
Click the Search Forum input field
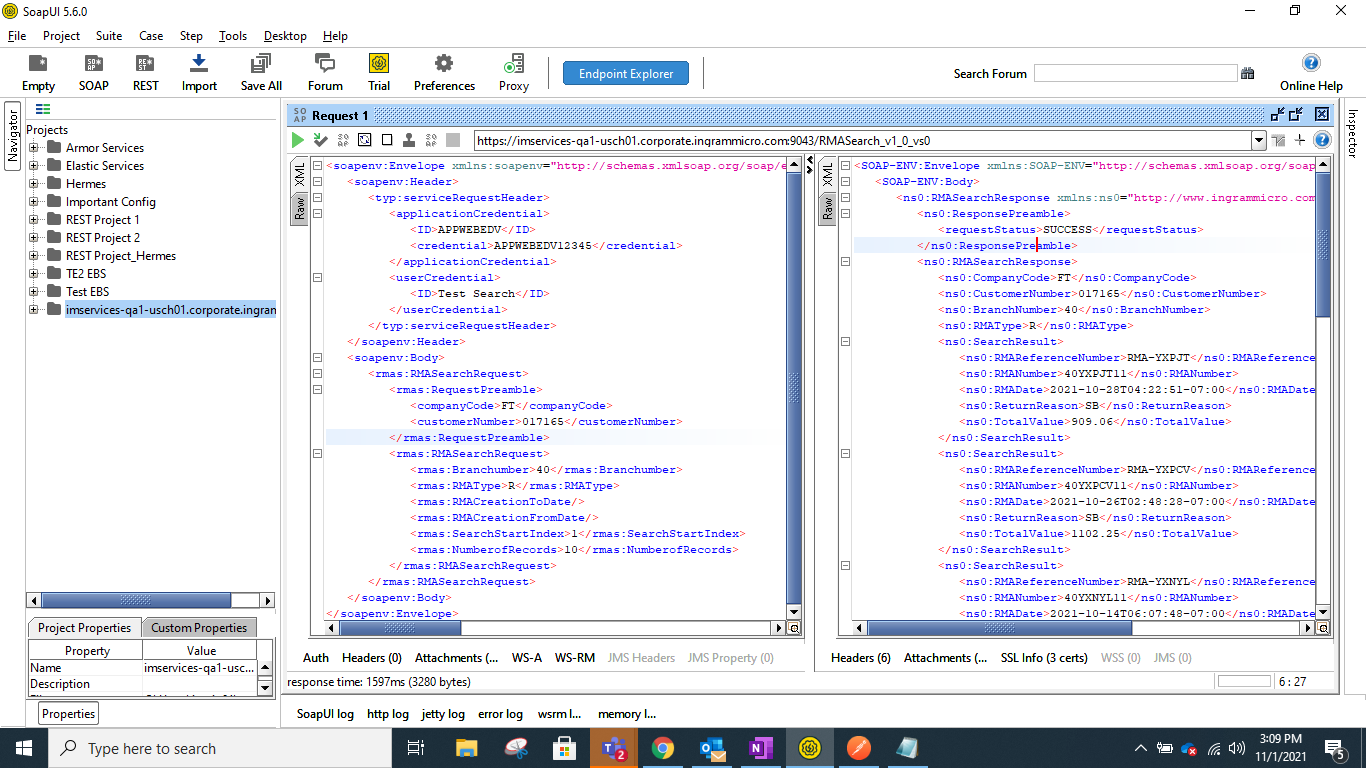[x=1135, y=73]
